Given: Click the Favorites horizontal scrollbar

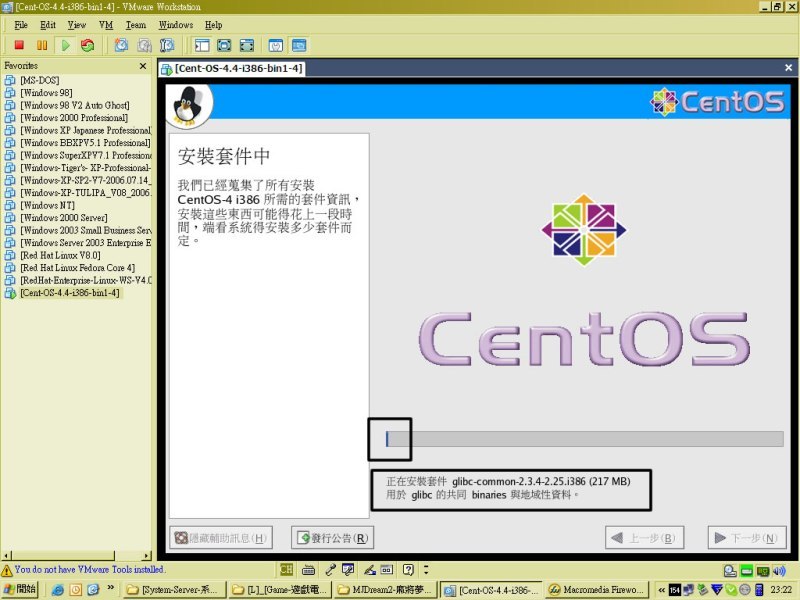Looking at the screenshot, I should (x=77, y=555).
